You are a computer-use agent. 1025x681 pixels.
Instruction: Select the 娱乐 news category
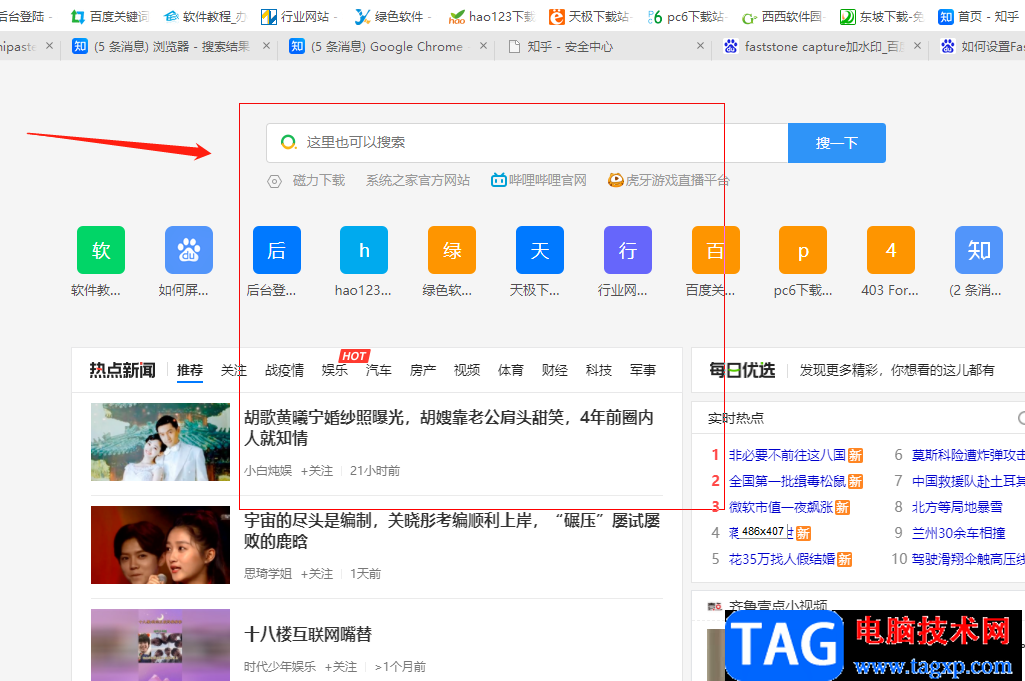(335, 371)
